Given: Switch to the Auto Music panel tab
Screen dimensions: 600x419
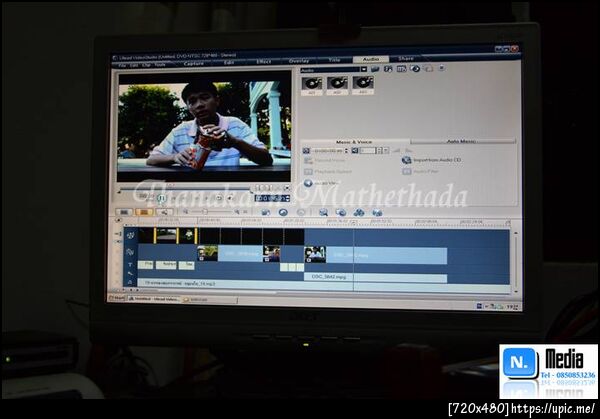Looking at the screenshot, I should (x=462, y=141).
